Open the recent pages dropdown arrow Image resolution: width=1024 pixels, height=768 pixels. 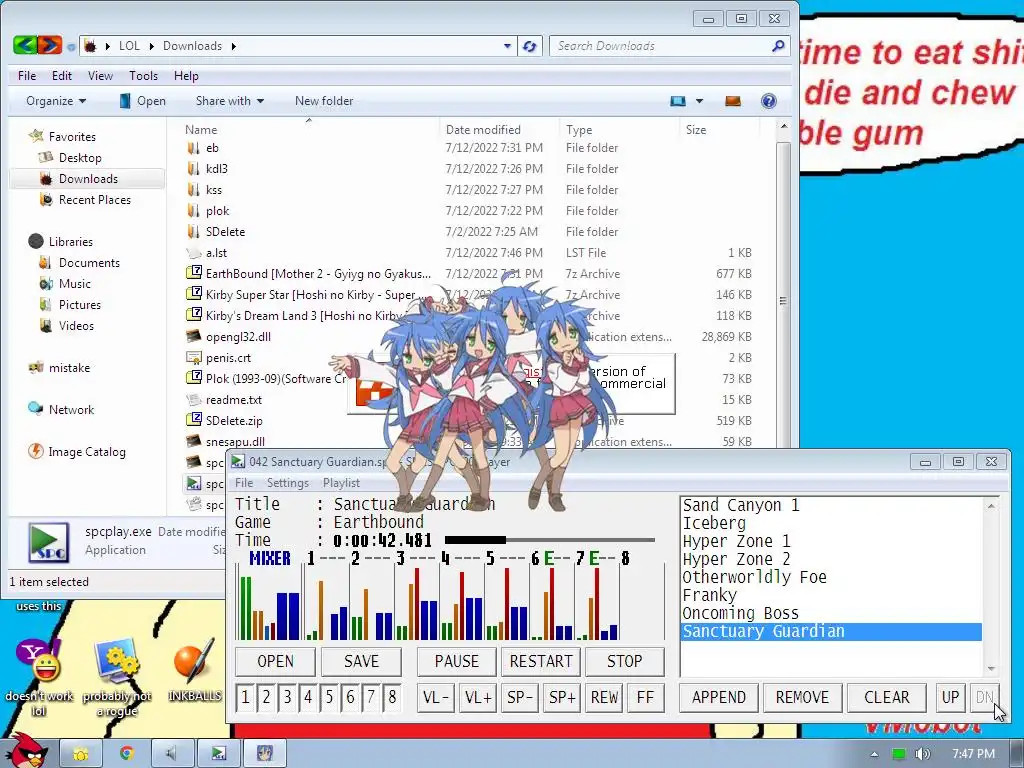coord(71,46)
